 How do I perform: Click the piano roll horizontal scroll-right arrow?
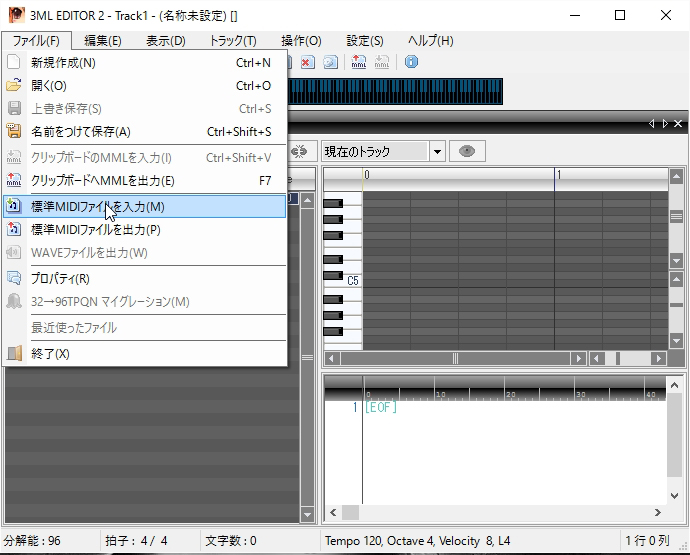click(x=579, y=359)
